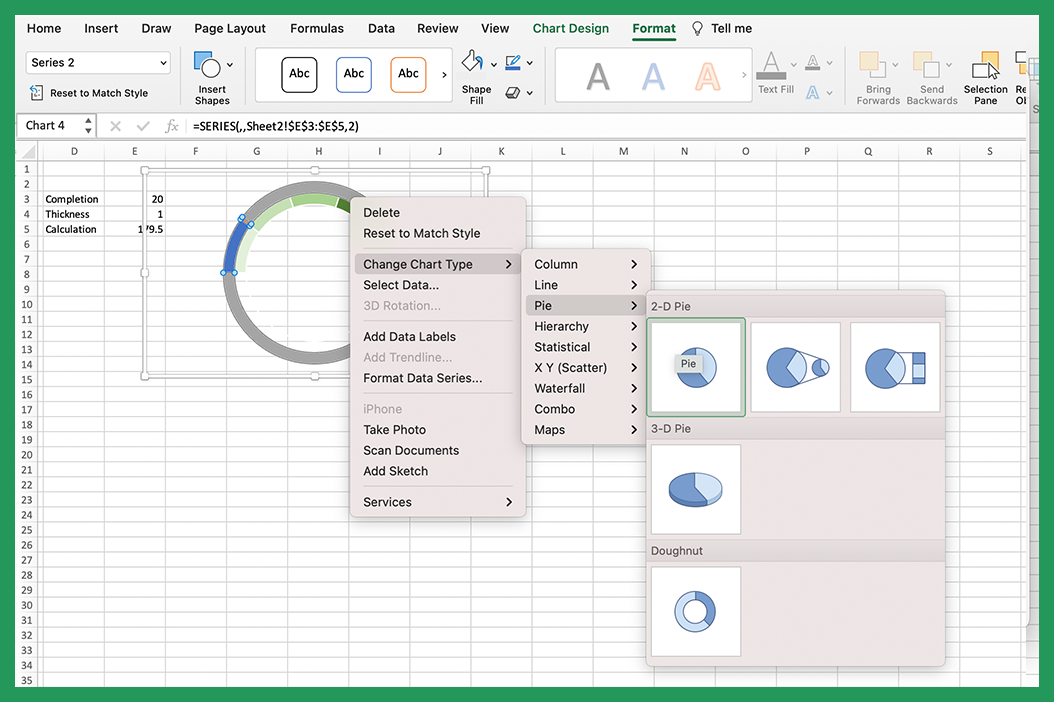Select cell containing Completion
This screenshot has width=1054, height=702.
click(74, 199)
